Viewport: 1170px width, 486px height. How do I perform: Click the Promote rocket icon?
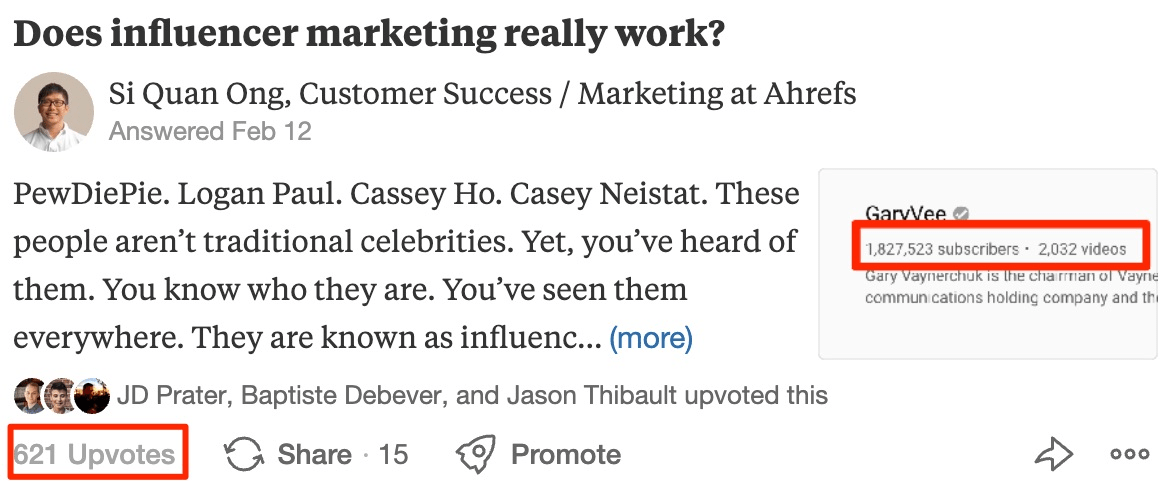click(x=476, y=455)
